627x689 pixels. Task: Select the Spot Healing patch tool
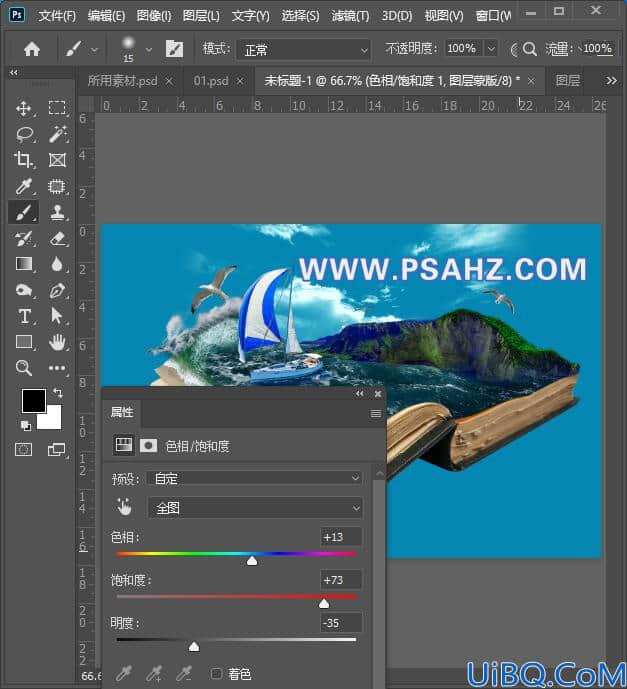point(57,186)
